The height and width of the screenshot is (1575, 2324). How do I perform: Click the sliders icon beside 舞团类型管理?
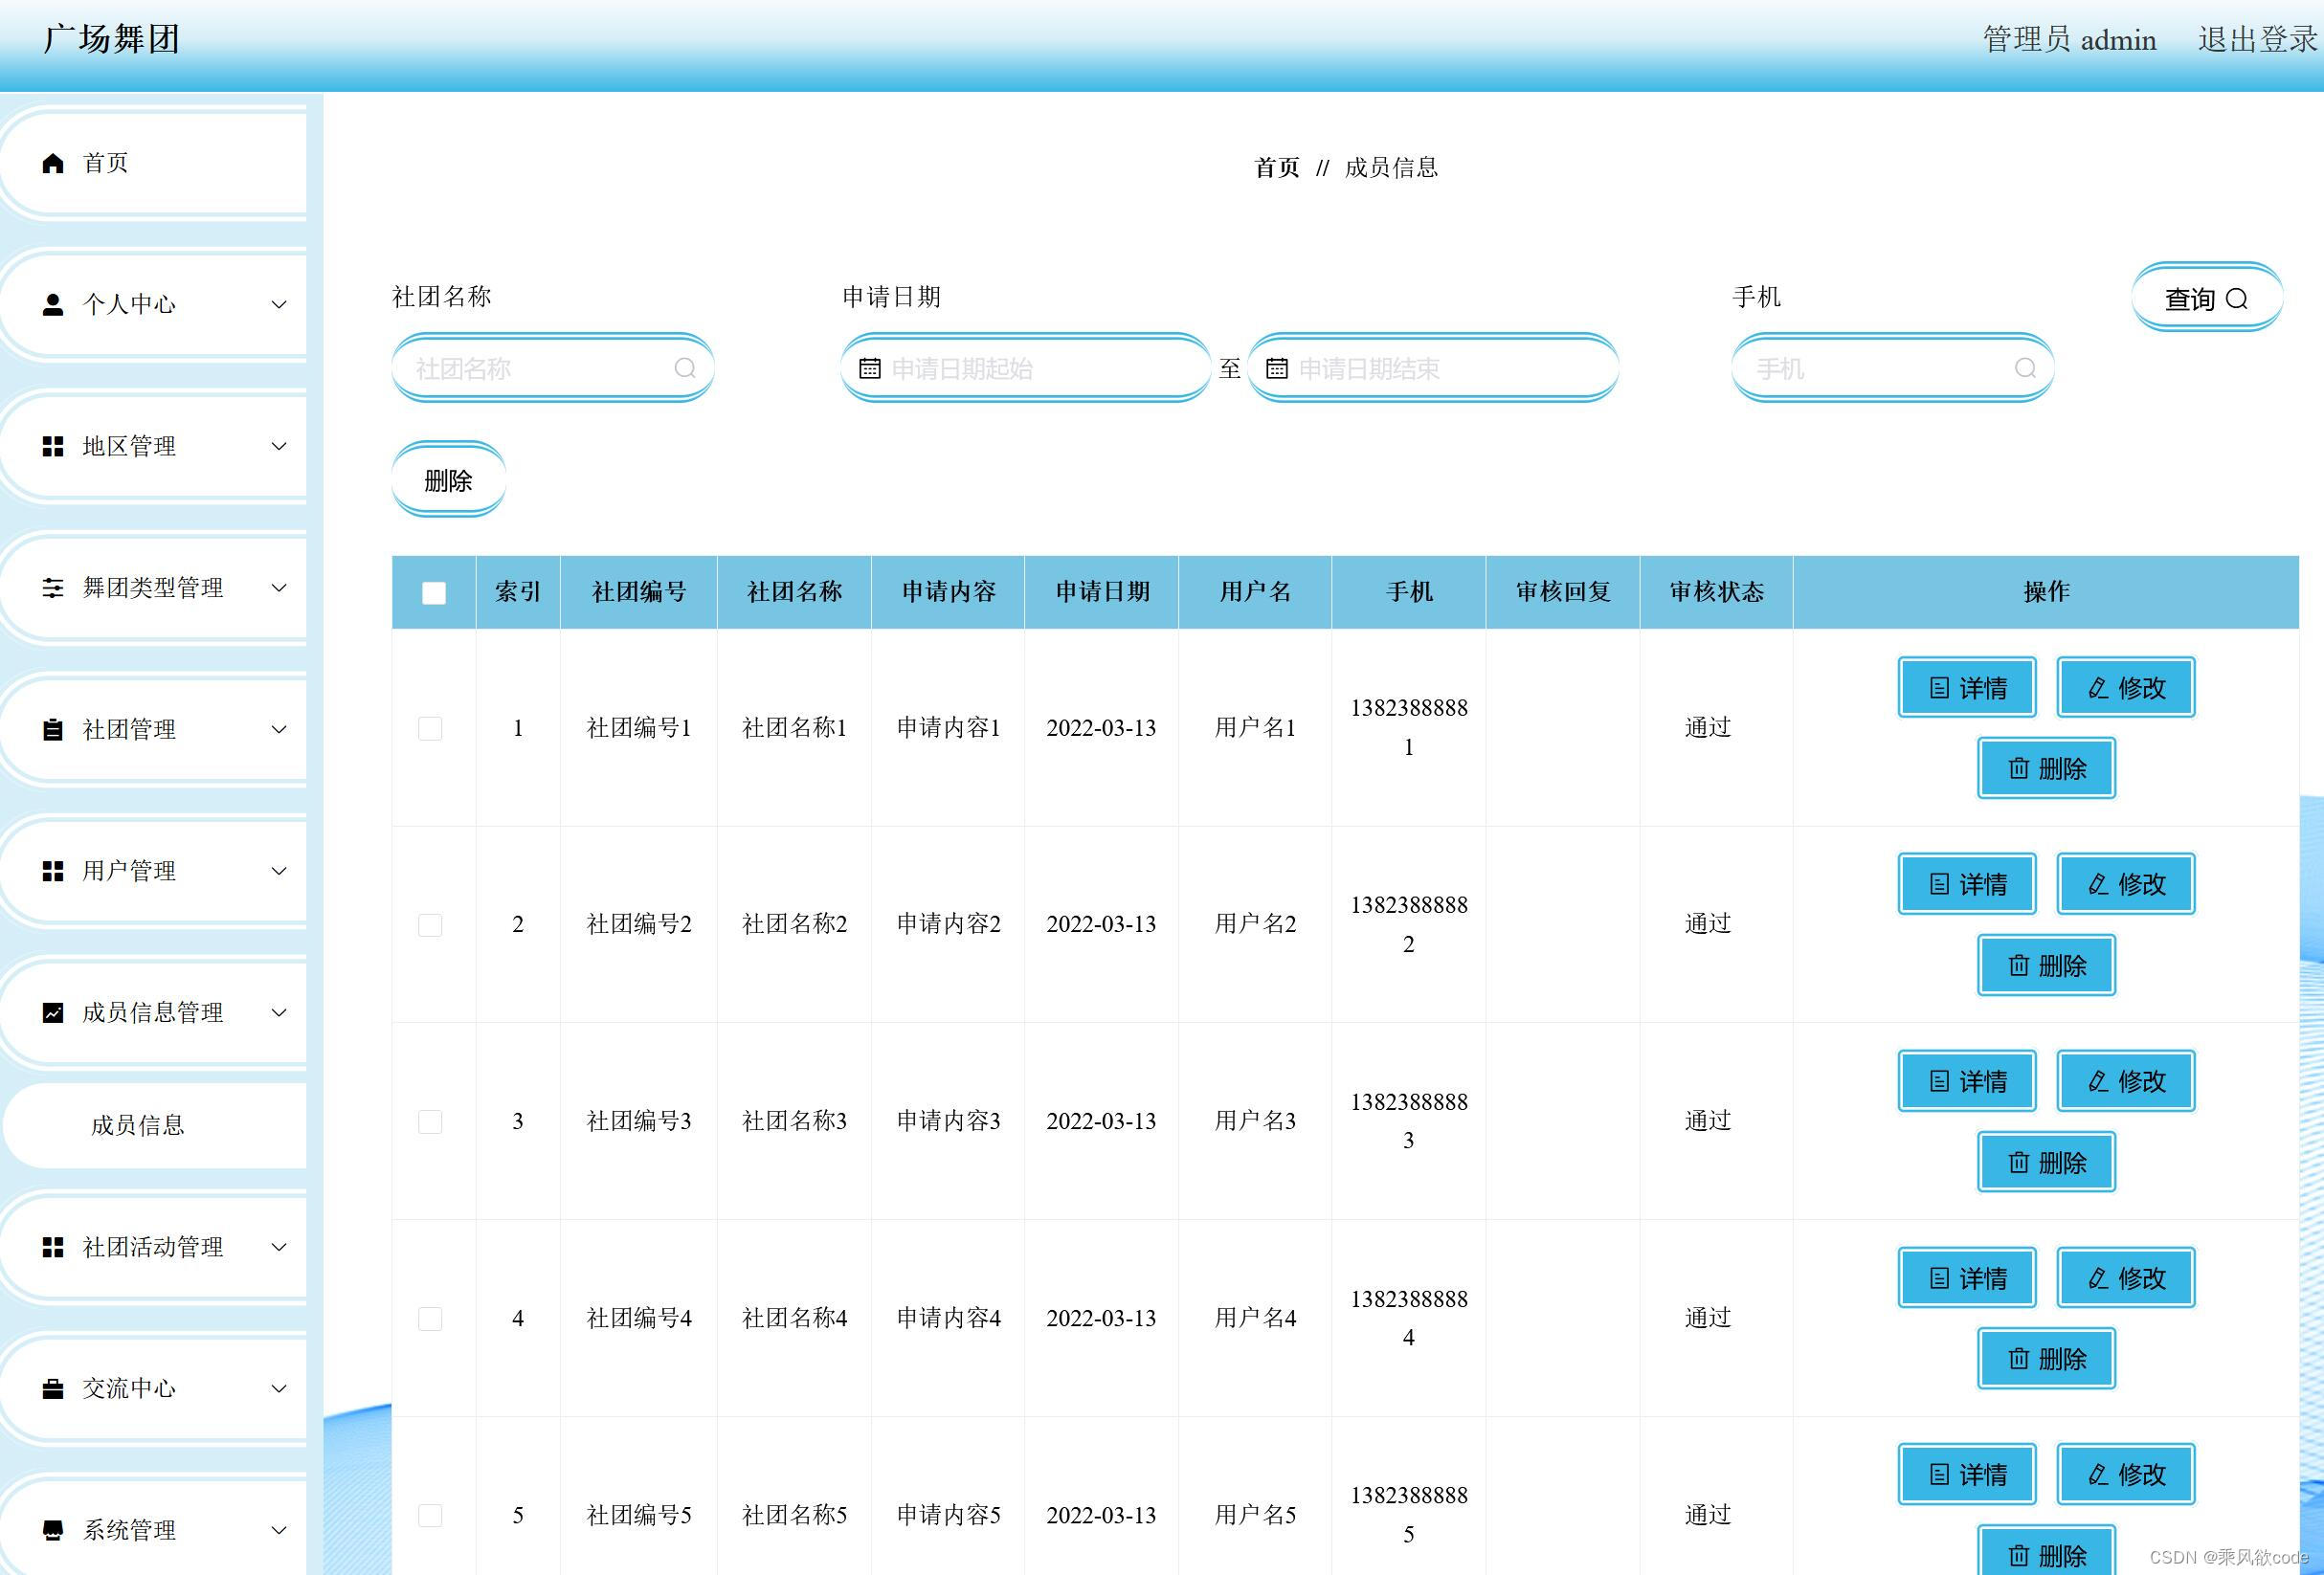[x=53, y=588]
